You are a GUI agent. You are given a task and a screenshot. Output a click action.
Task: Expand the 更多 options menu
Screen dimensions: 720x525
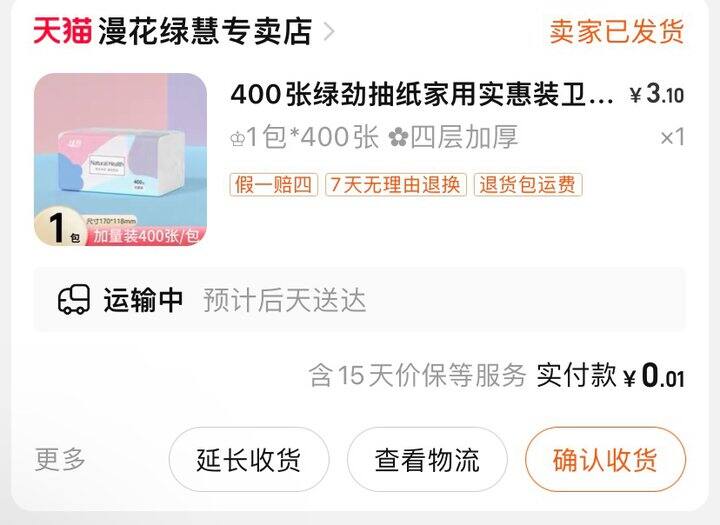[x=60, y=459]
